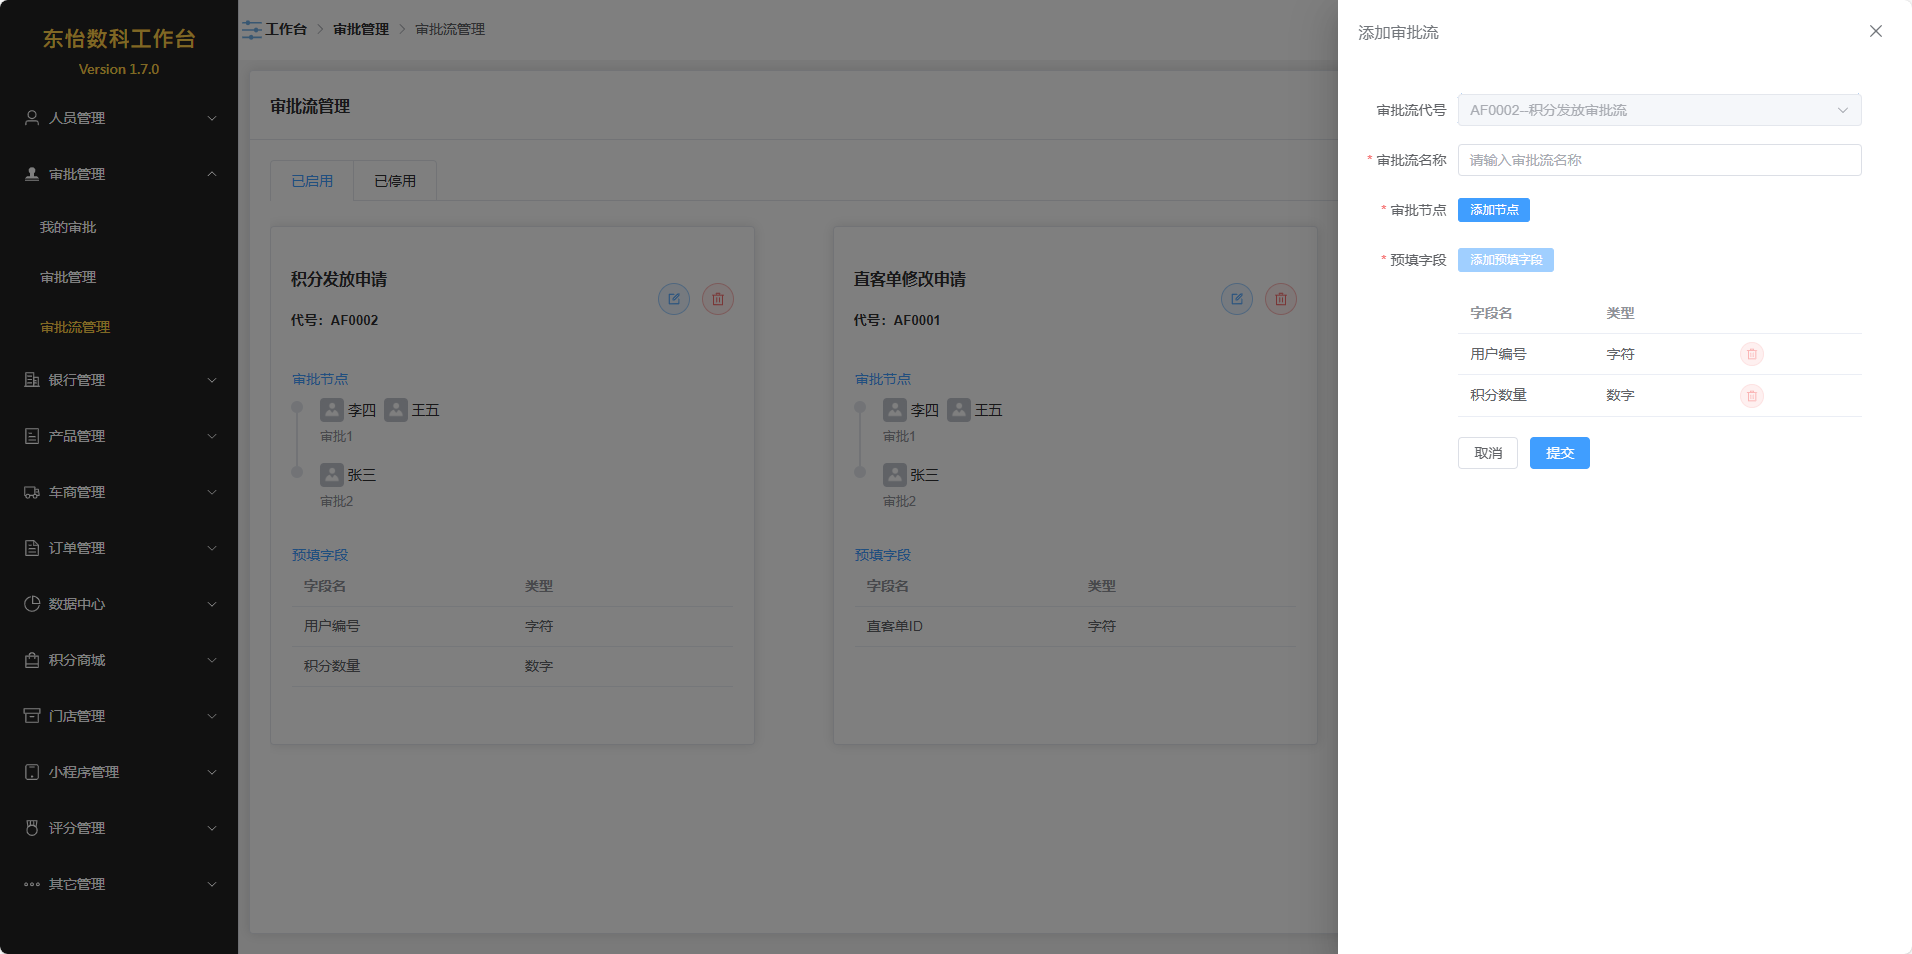The width and height of the screenshot is (1912, 954).
Task: Delete the 积分数量 prefill field row
Action: click(1751, 396)
